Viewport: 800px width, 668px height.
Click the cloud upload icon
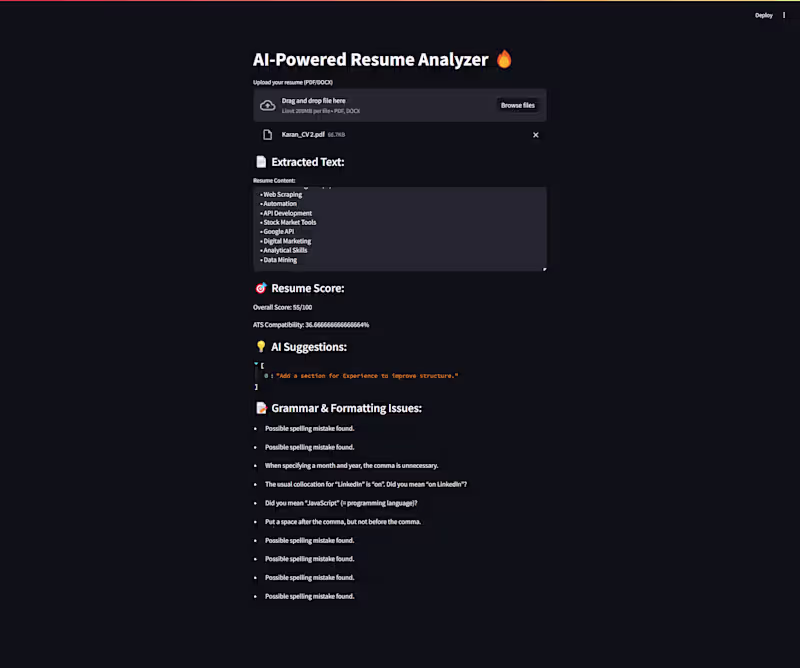[268, 105]
